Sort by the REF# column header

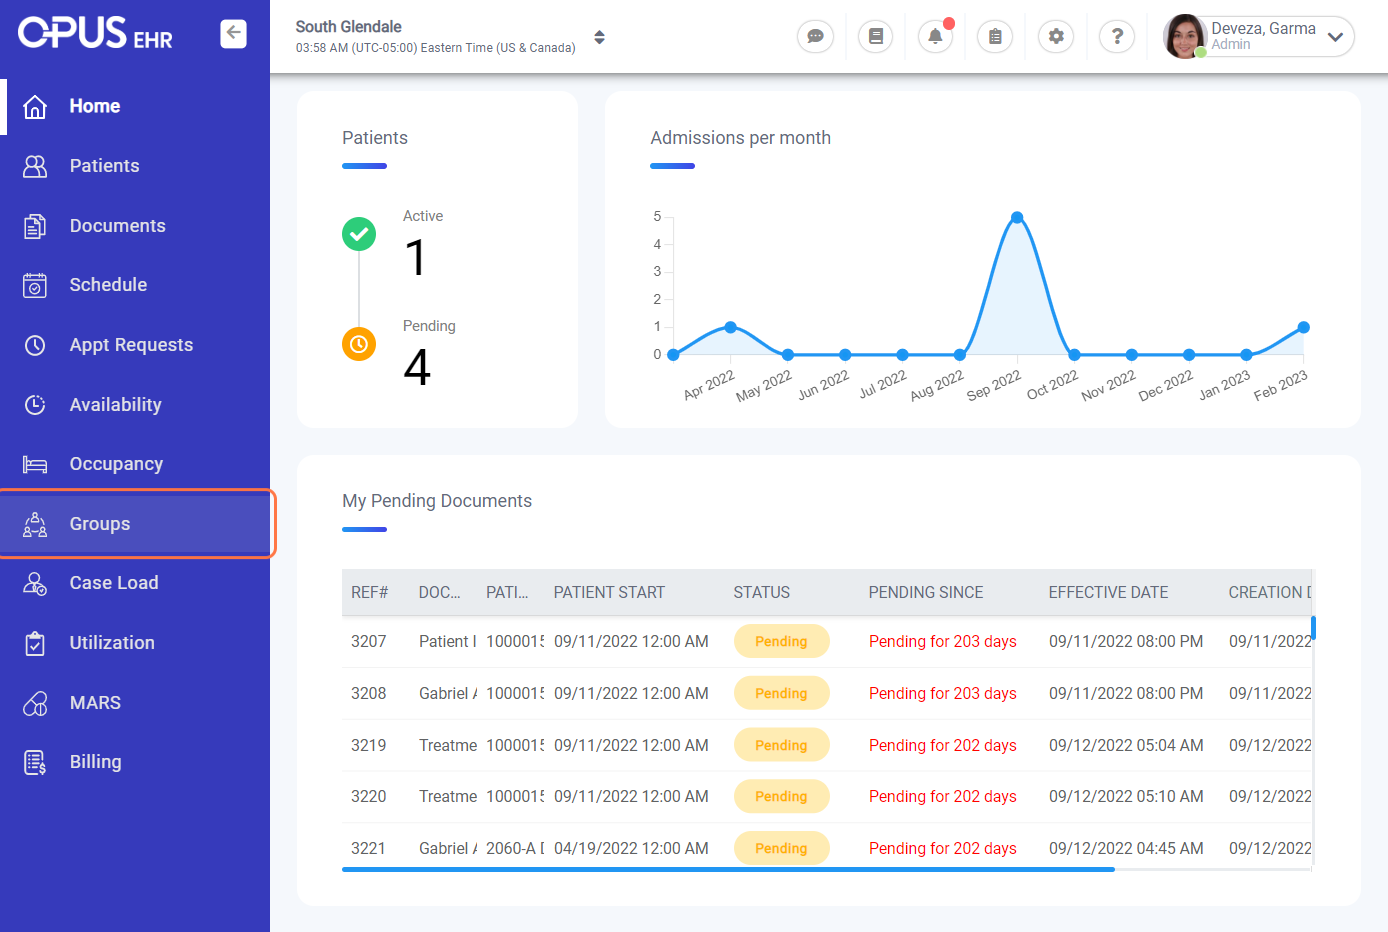point(370,593)
